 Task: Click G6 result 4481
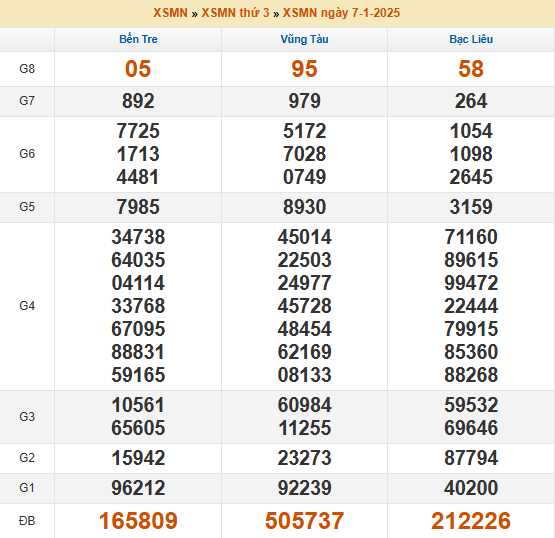[x=138, y=177]
